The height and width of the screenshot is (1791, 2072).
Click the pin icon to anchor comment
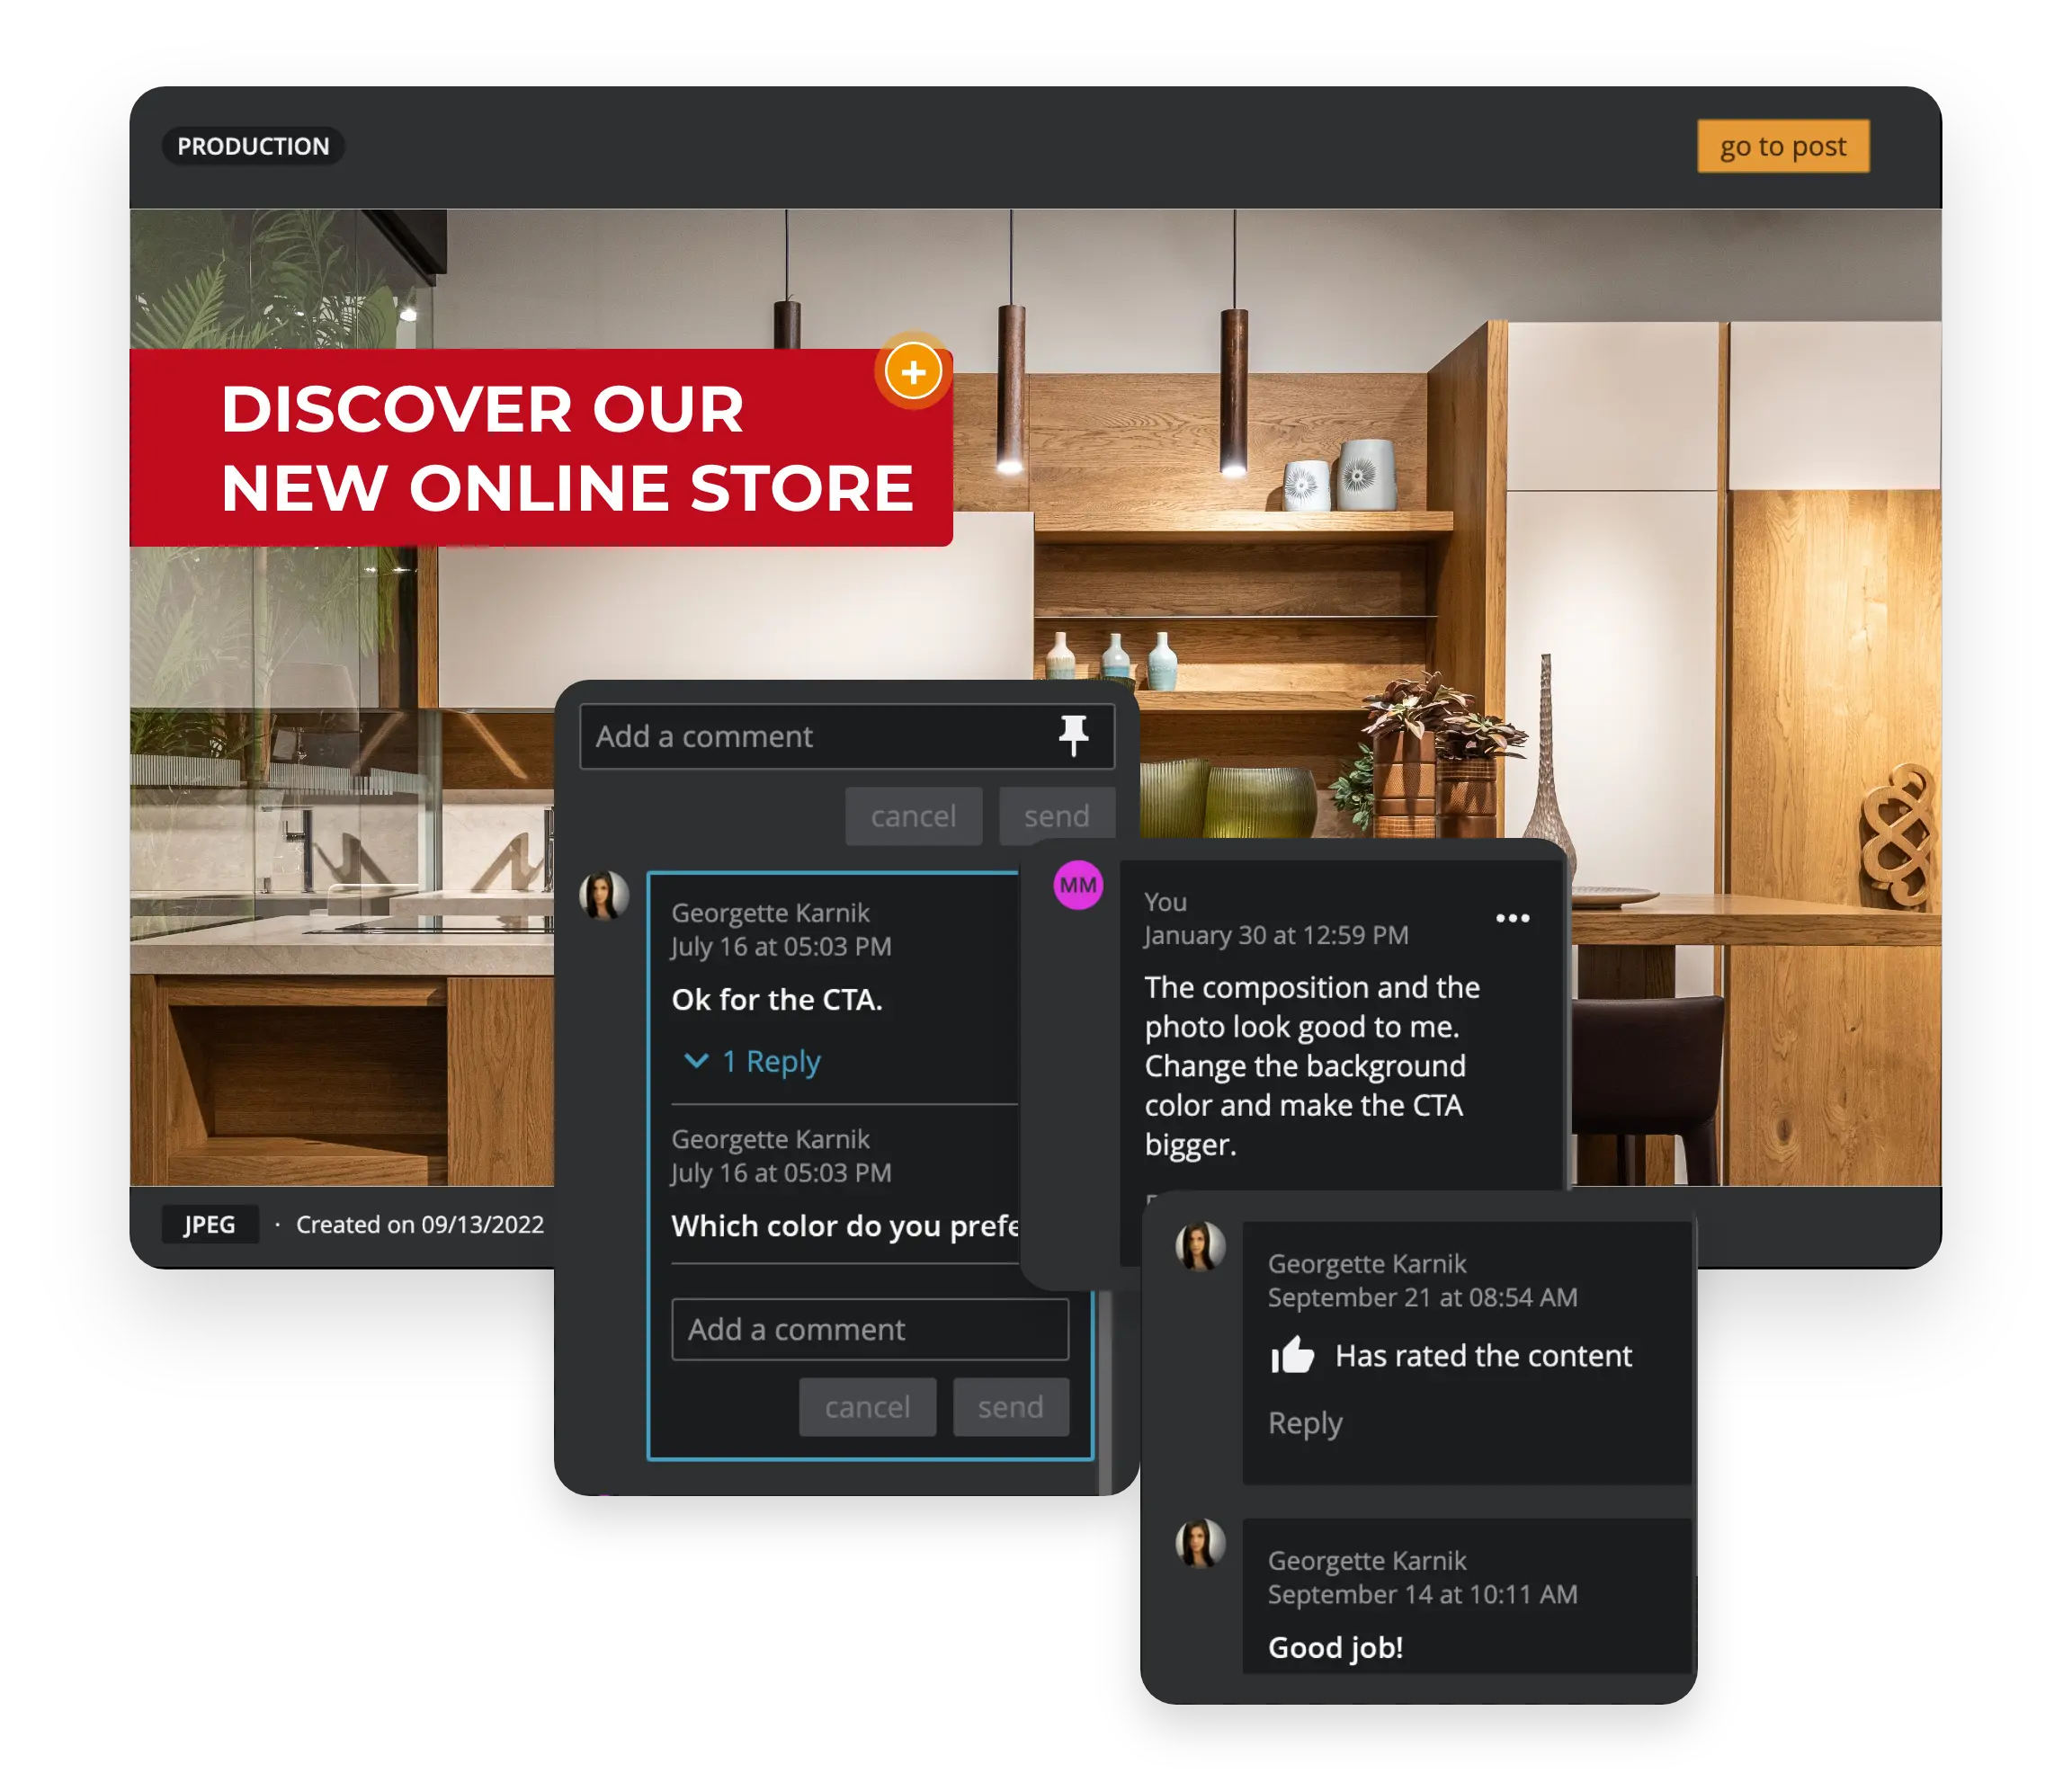1071,736
